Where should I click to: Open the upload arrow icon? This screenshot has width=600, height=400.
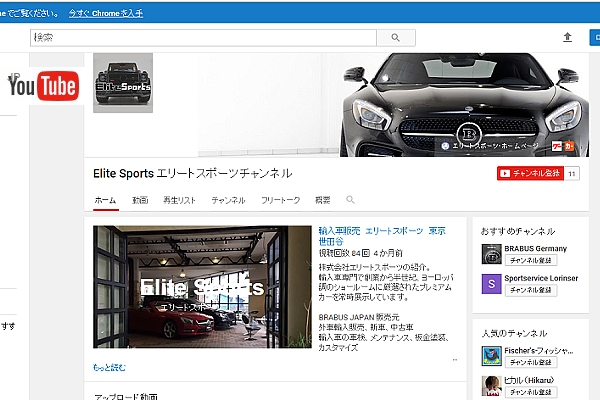(x=567, y=37)
